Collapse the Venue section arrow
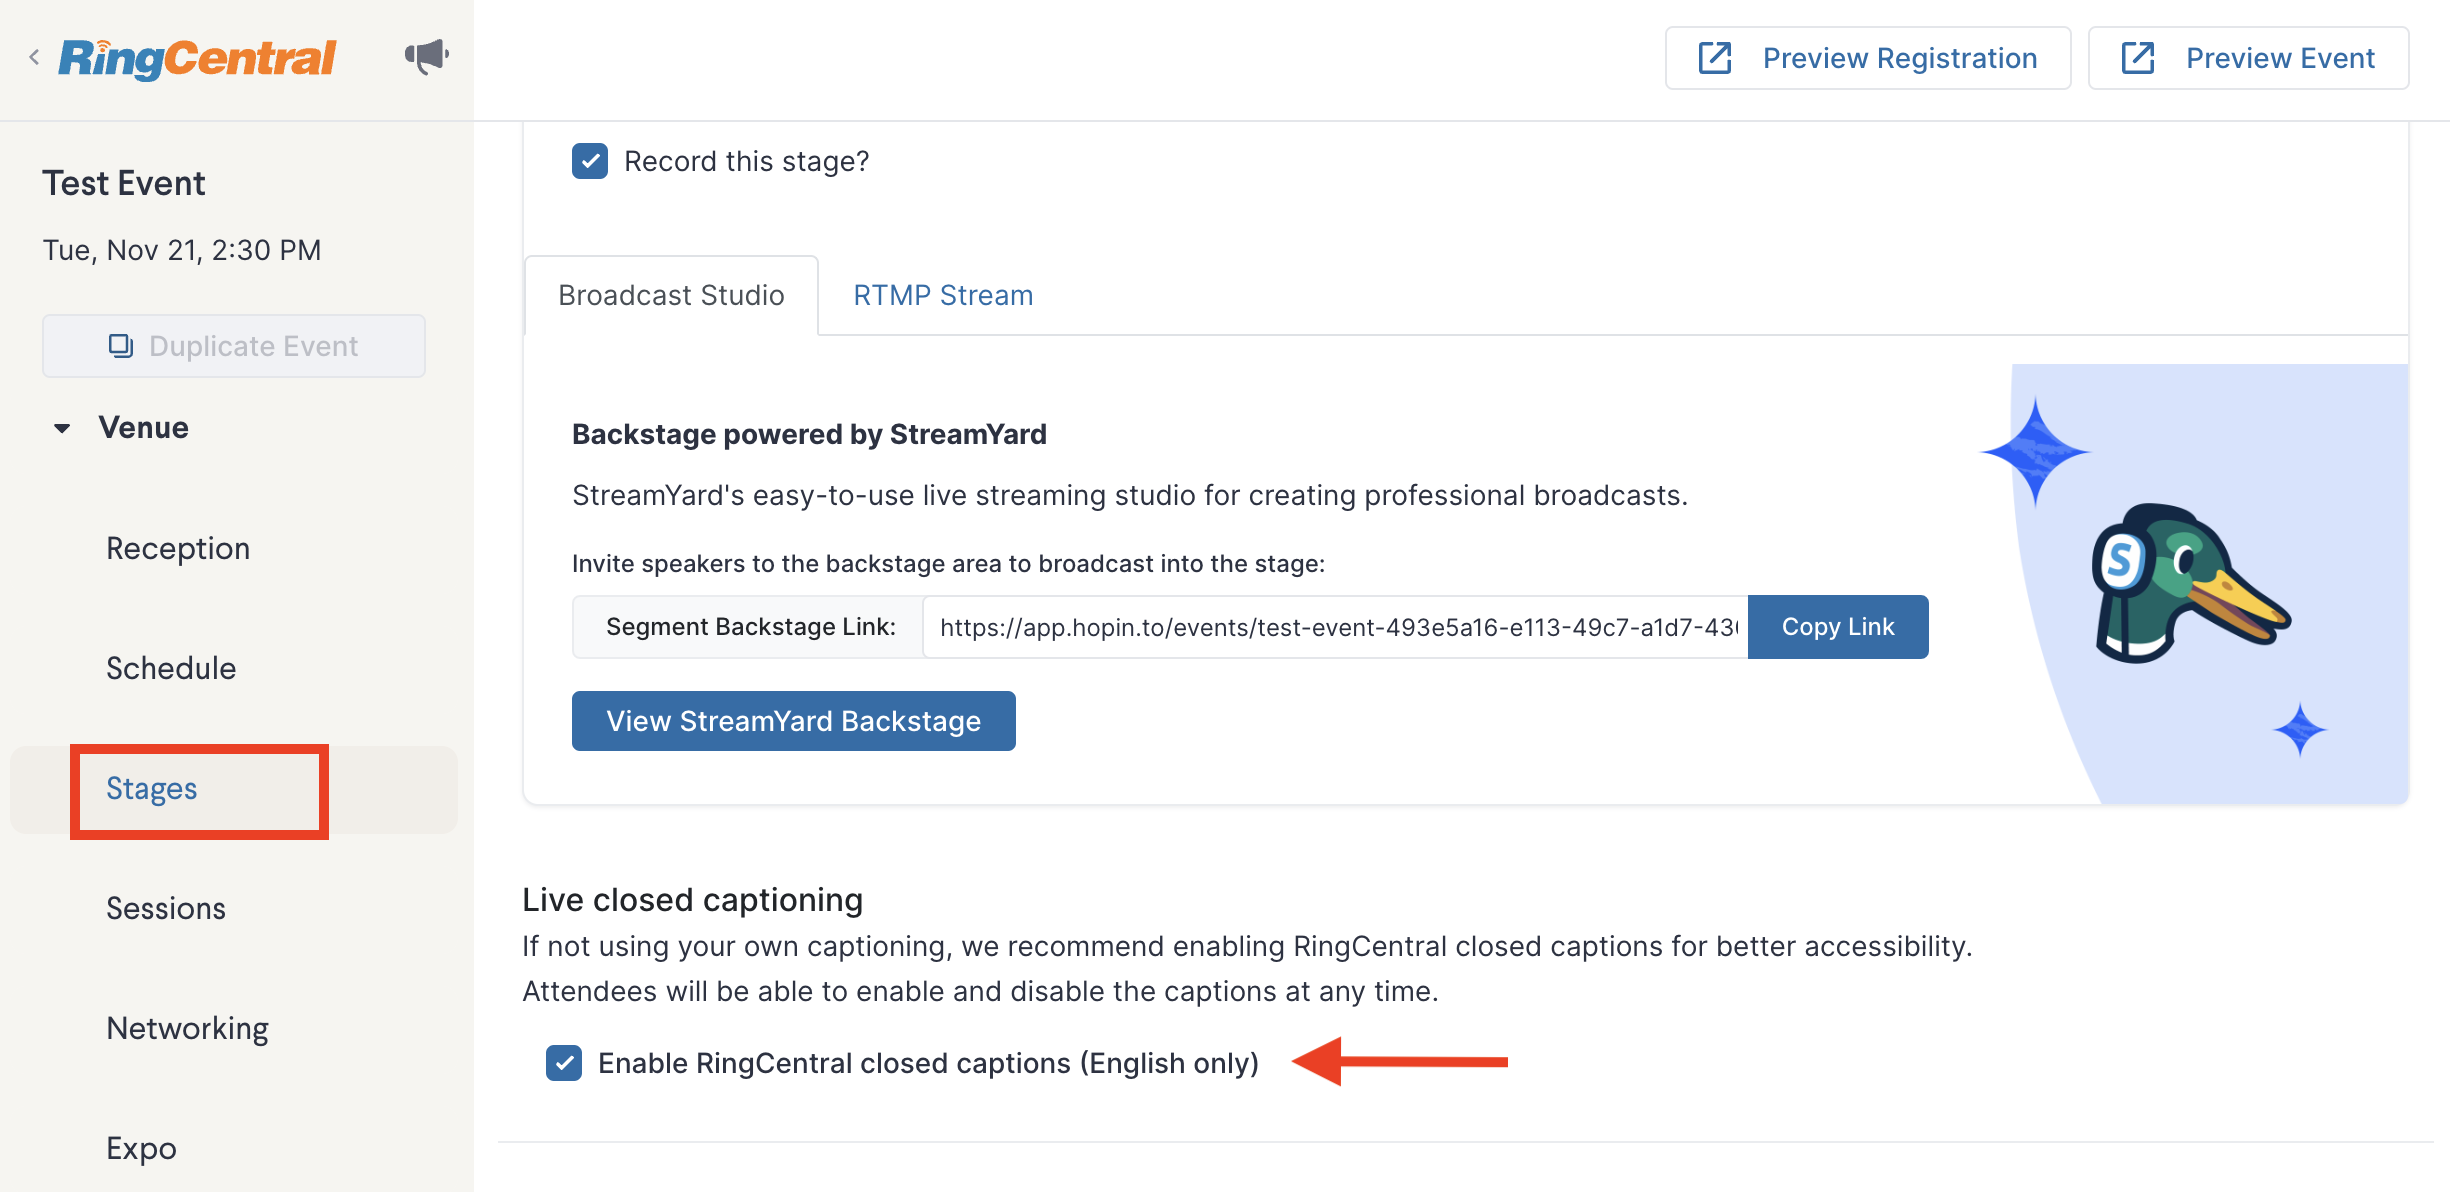 pyautogui.click(x=62, y=428)
